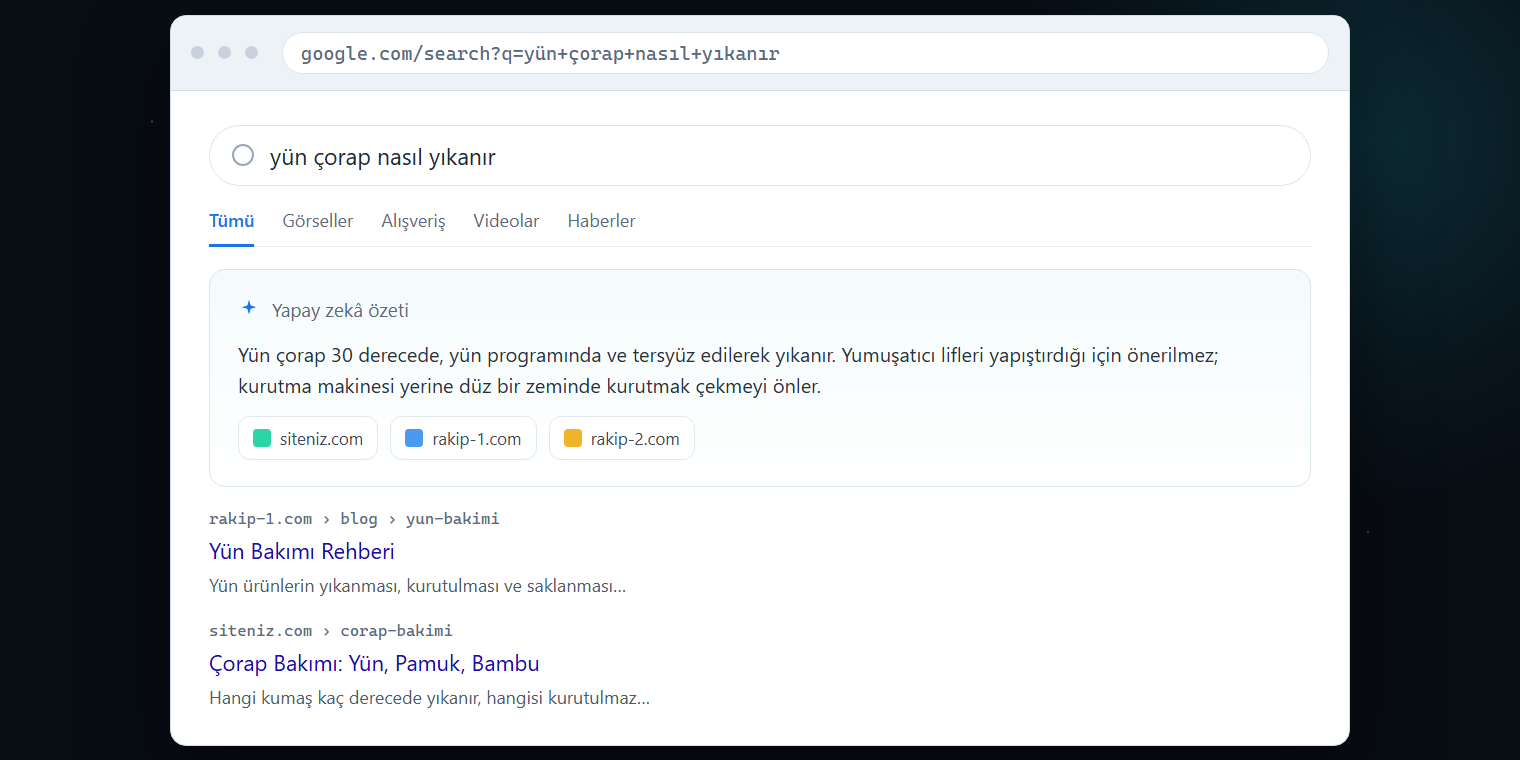Click the siteniz.com › corap-bakimi breadcrumb
The width and height of the screenshot is (1520, 760).
point(331,630)
